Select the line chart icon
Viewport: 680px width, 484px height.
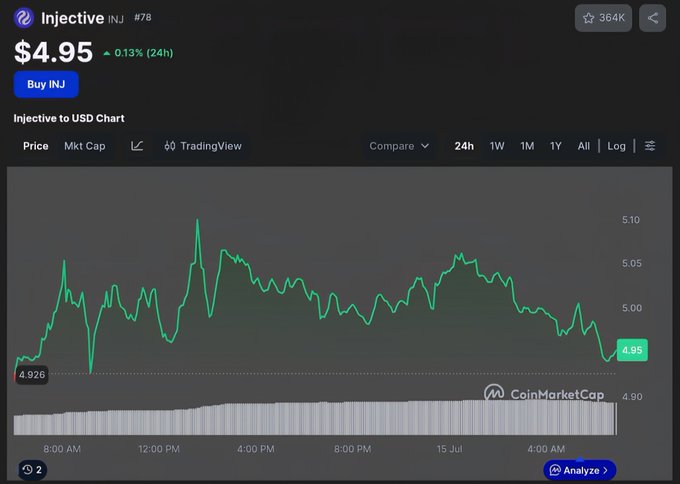pyautogui.click(x=137, y=146)
